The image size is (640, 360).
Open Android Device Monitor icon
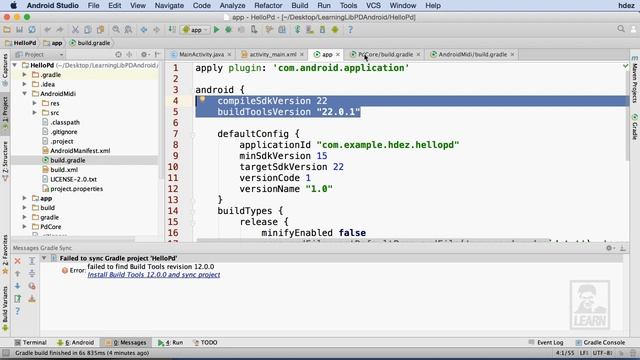(x=335, y=29)
